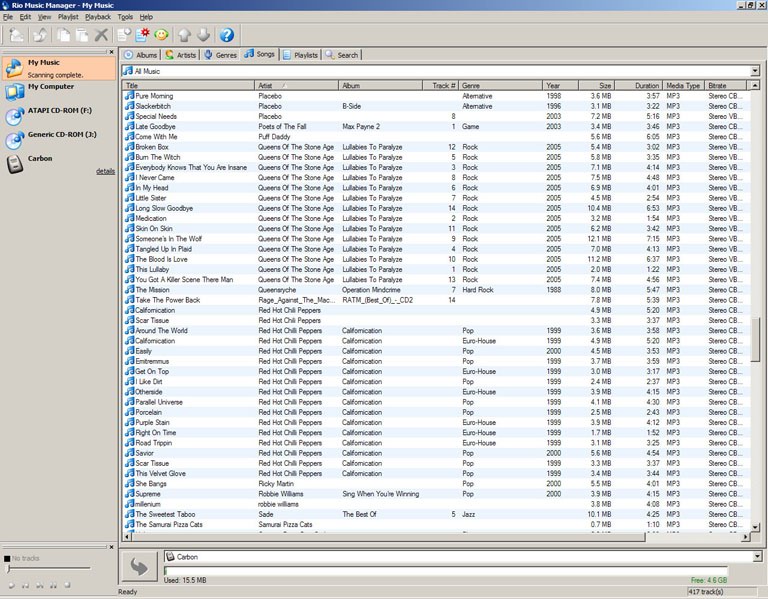Click the red gear playlist icon

143,35
